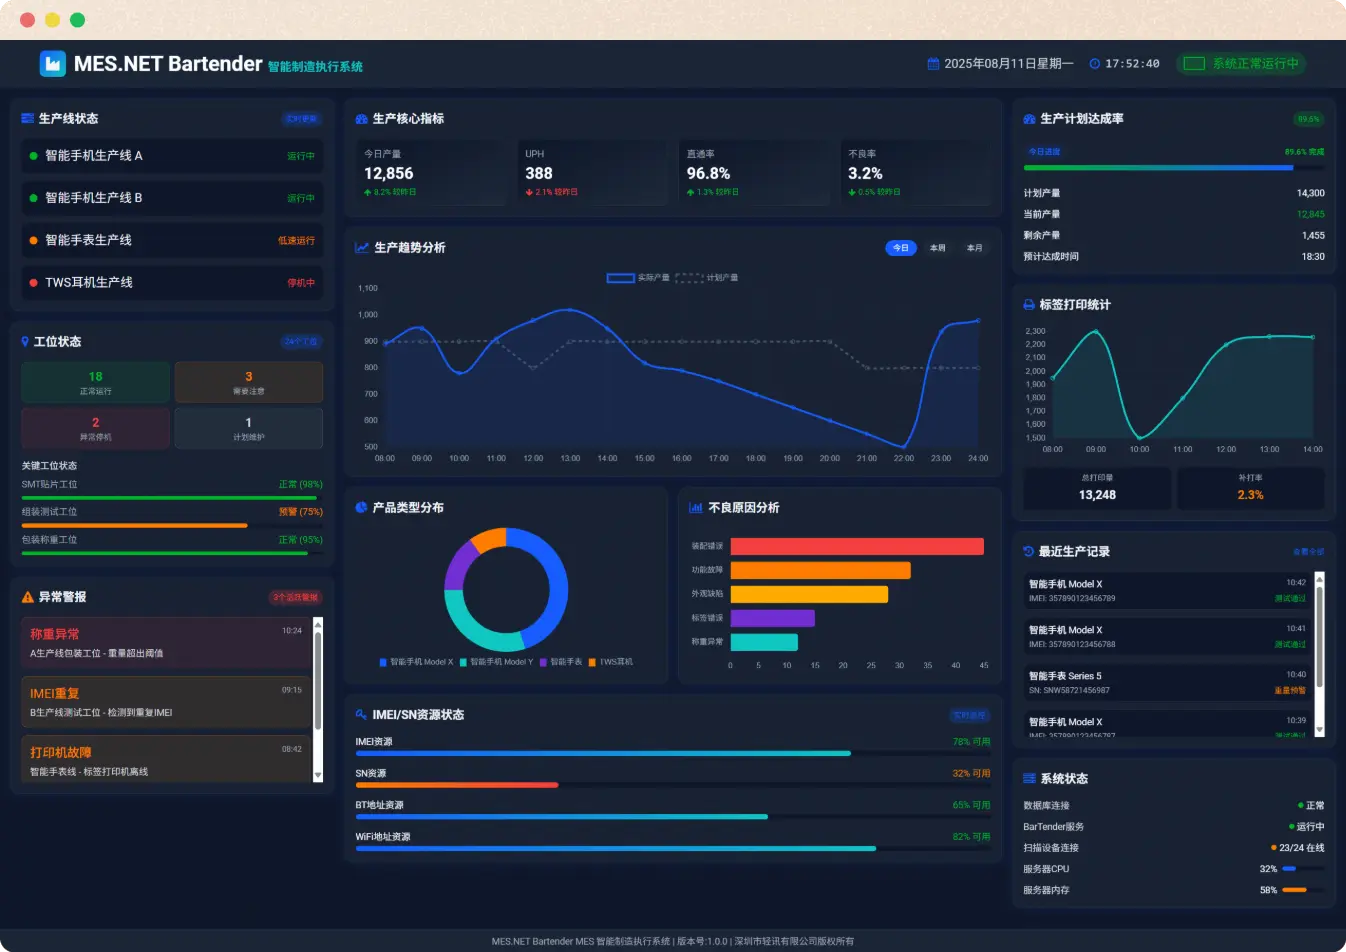Click the 标签打印统计 printer icon

1029,305
